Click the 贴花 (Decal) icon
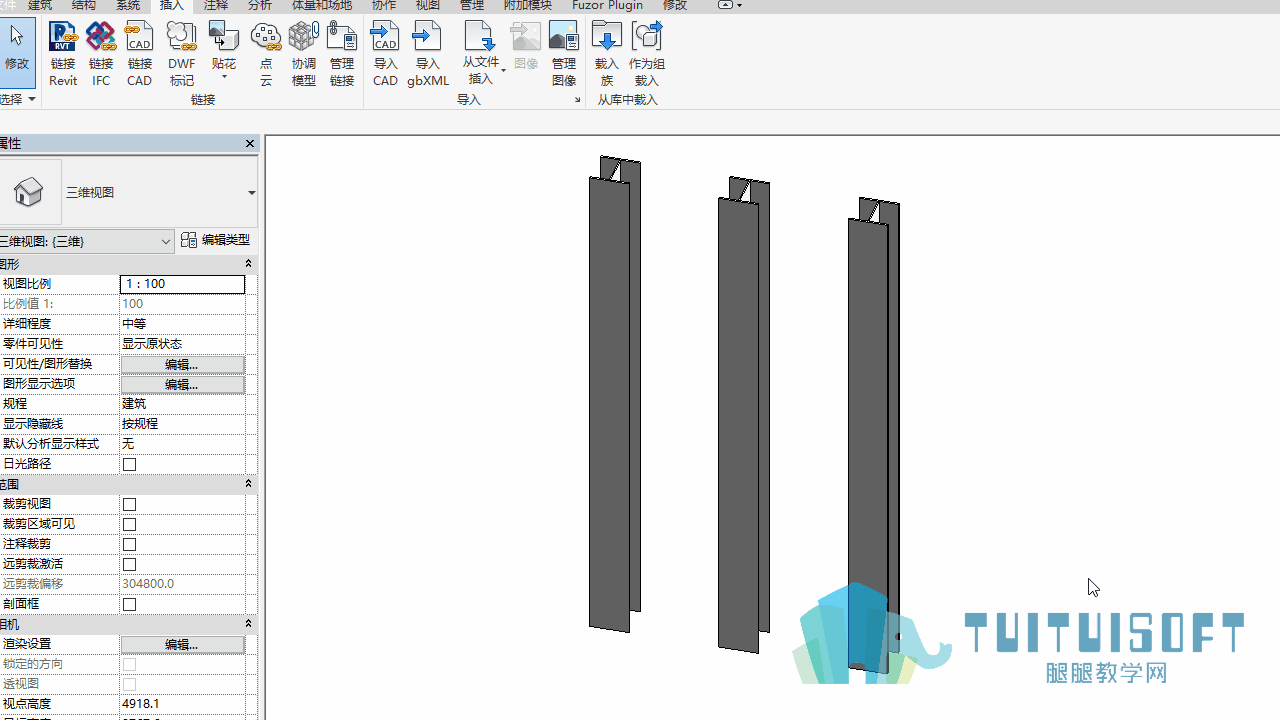The image size is (1280, 720). (224, 38)
